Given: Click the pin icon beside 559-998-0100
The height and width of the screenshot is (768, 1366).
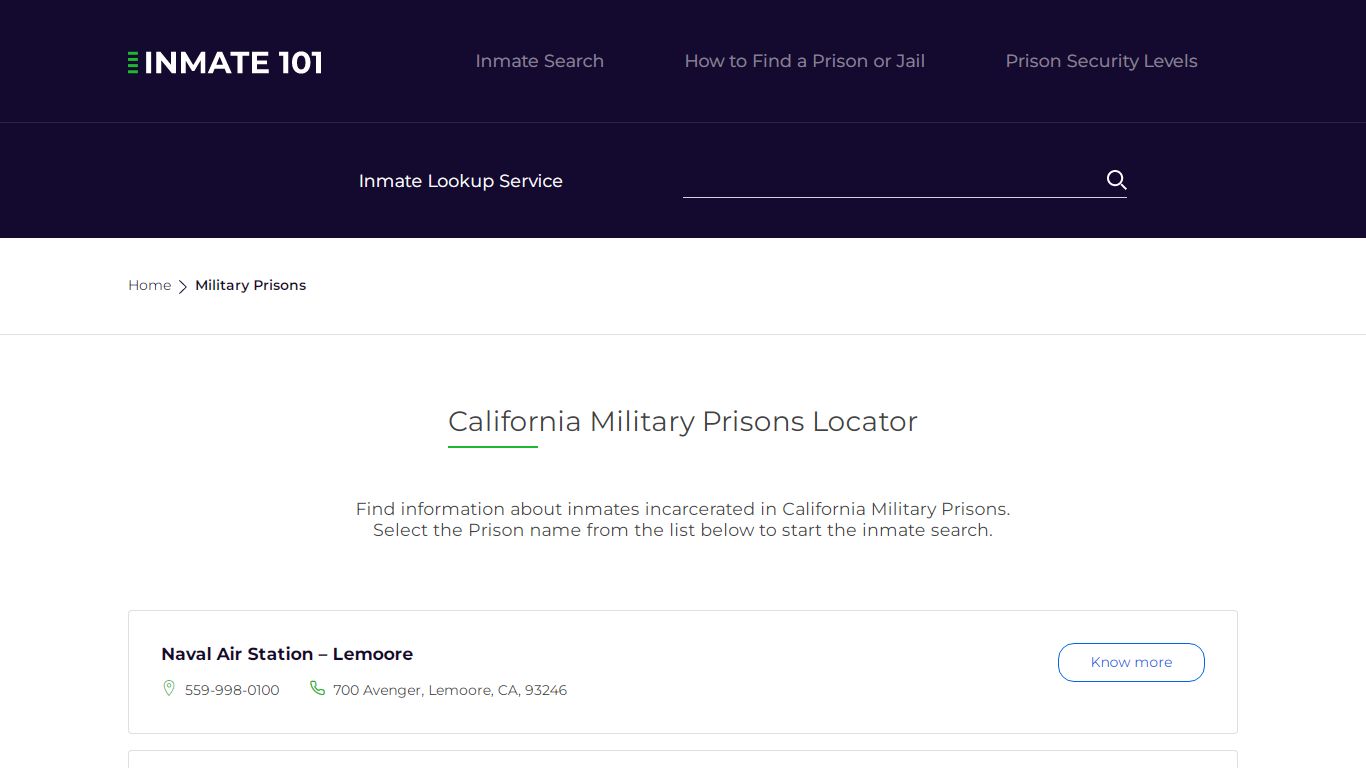Looking at the screenshot, I should click(169, 689).
